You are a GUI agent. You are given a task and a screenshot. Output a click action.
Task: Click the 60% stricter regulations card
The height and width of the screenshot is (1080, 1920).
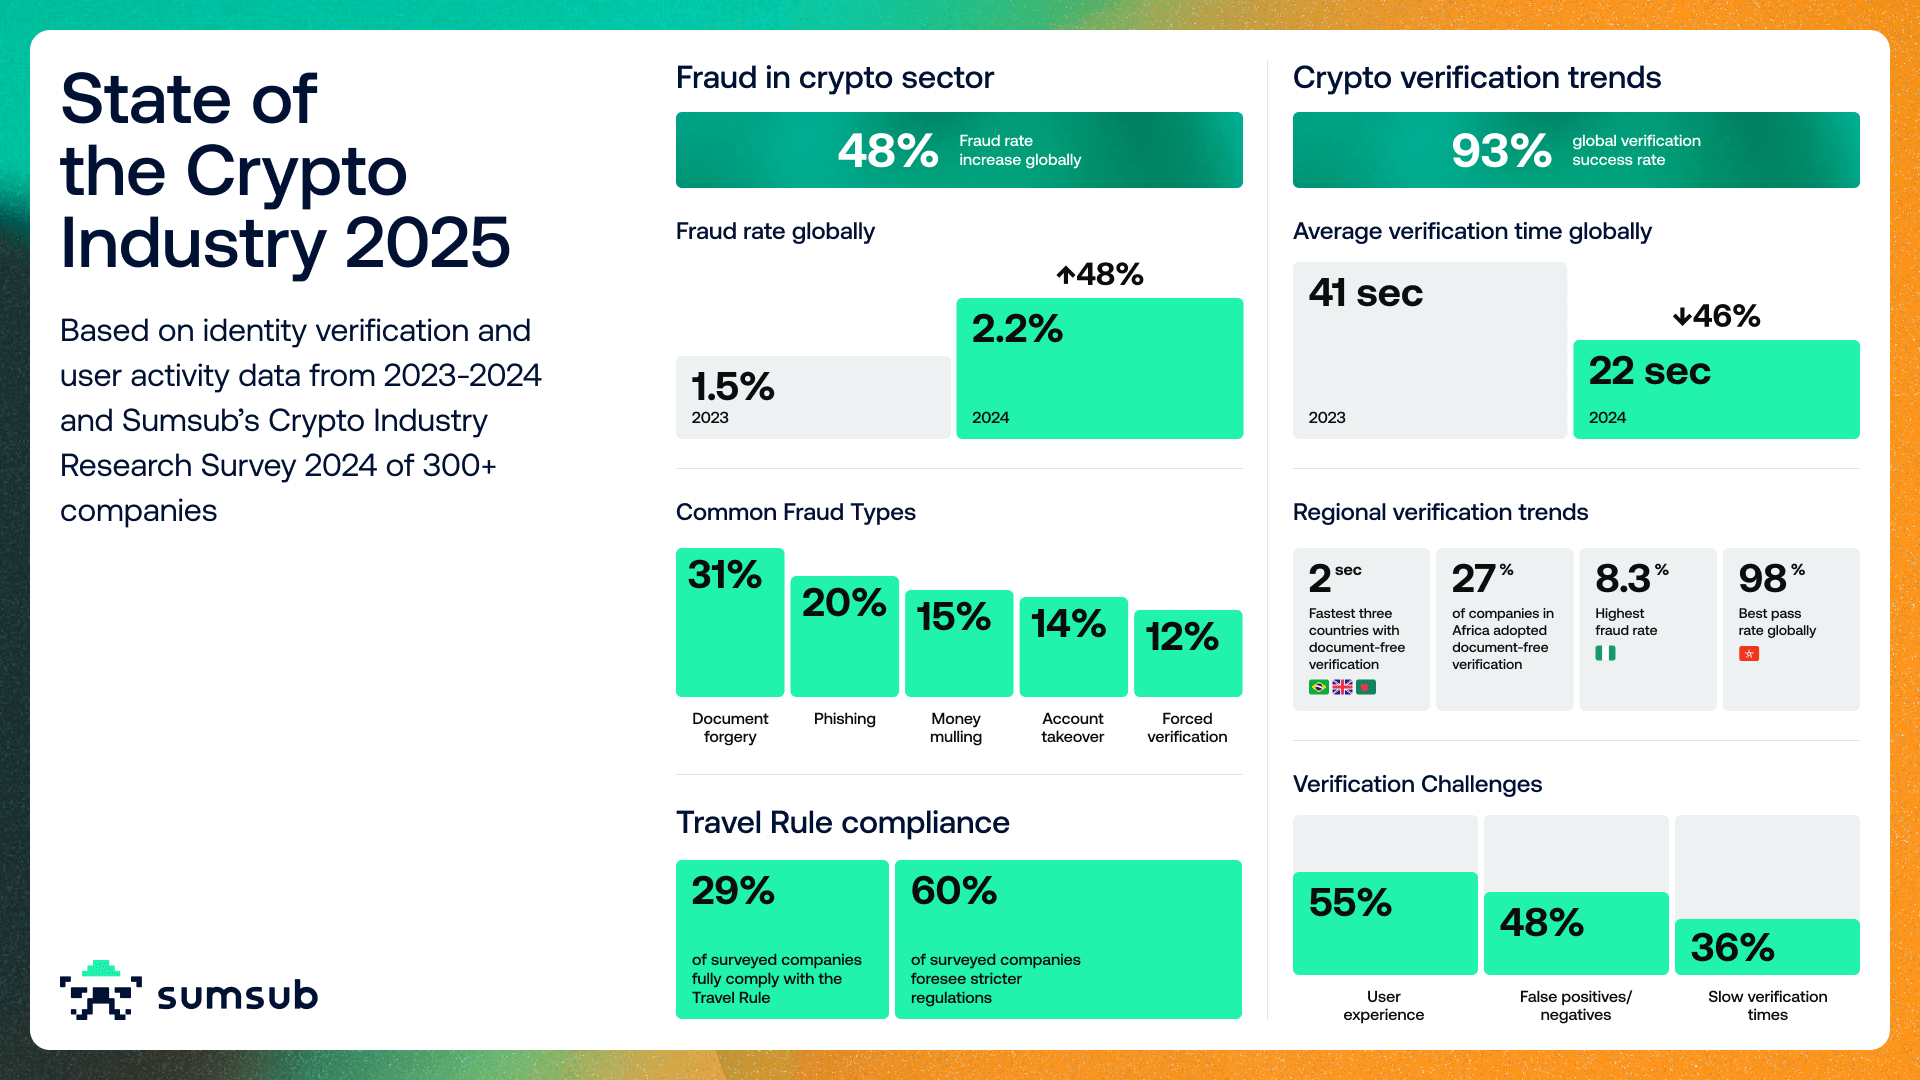click(1068, 939)
